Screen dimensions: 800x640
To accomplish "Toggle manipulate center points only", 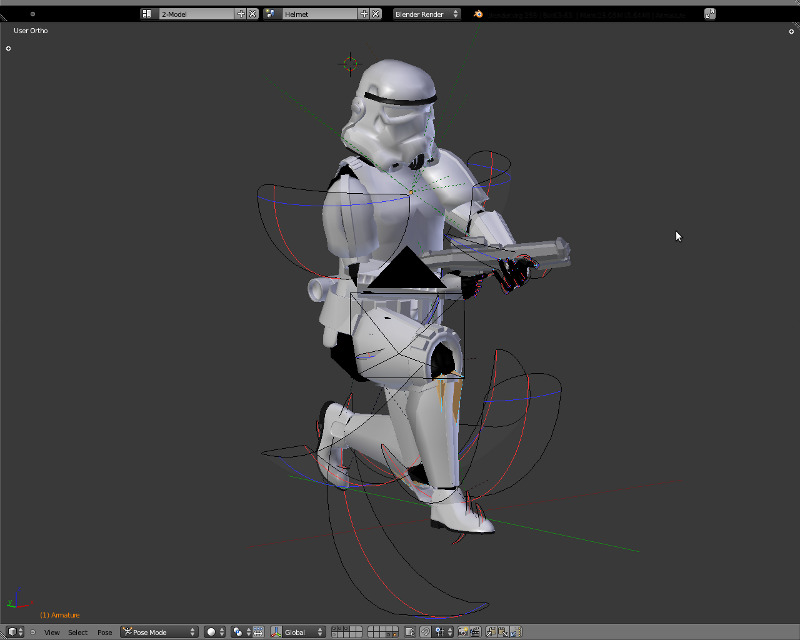I will pos(258,632).
